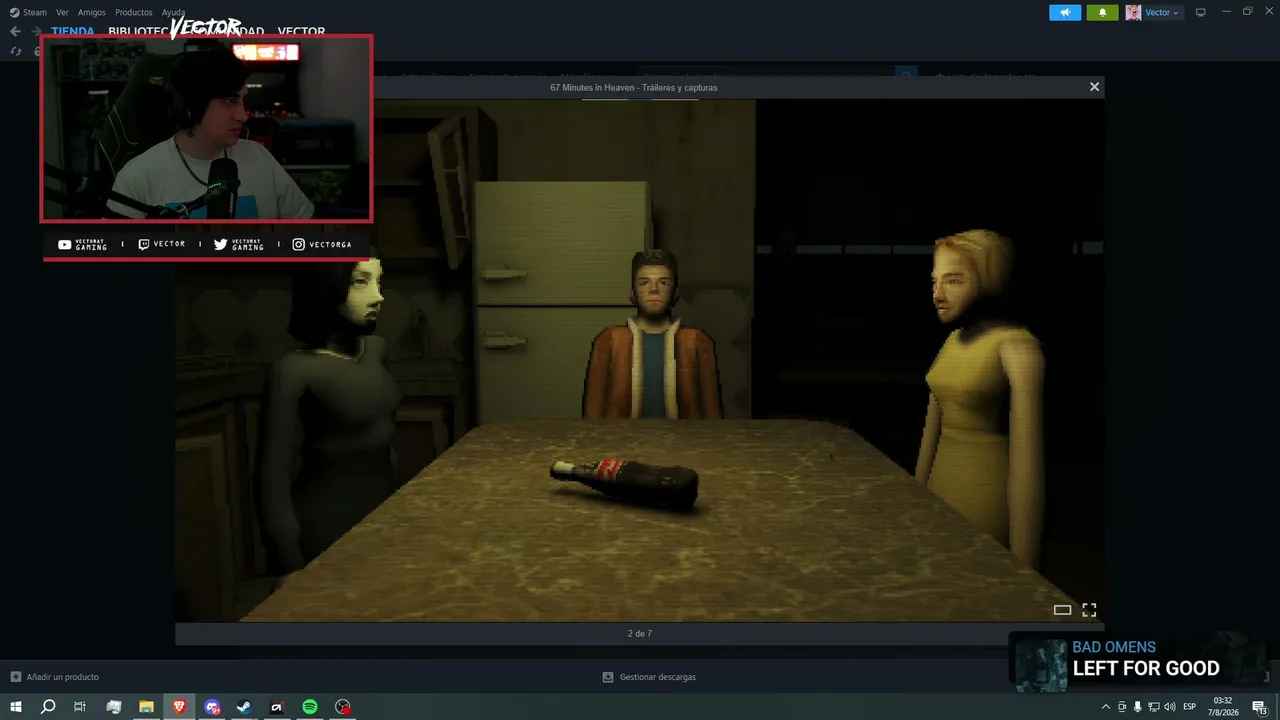Open Task View on the taskbar

pos(80,707)
